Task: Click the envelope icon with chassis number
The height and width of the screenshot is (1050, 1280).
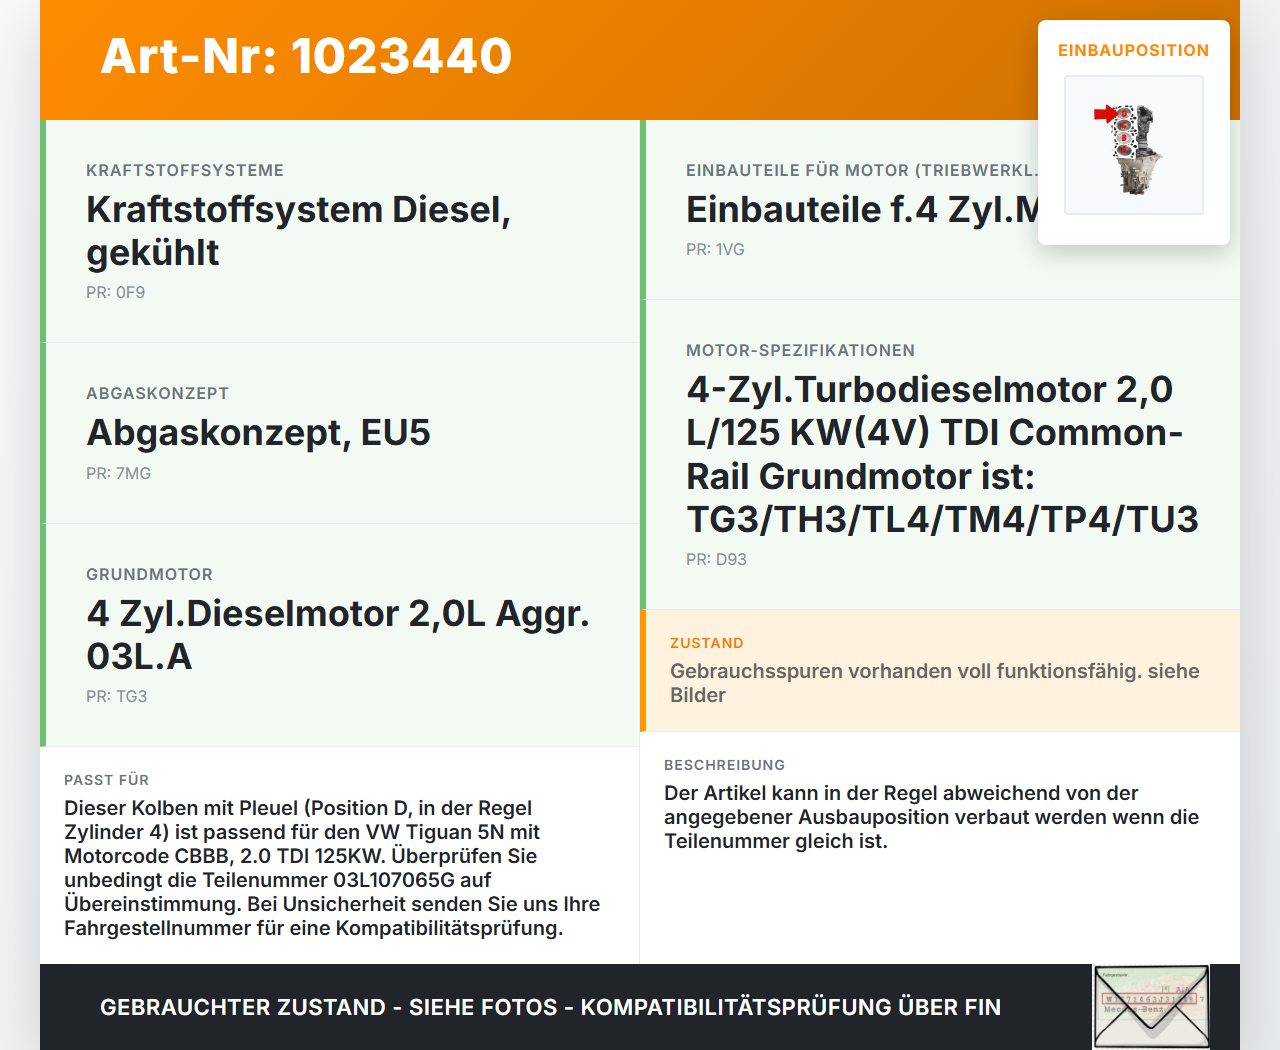Action: coord(1151,1007)
